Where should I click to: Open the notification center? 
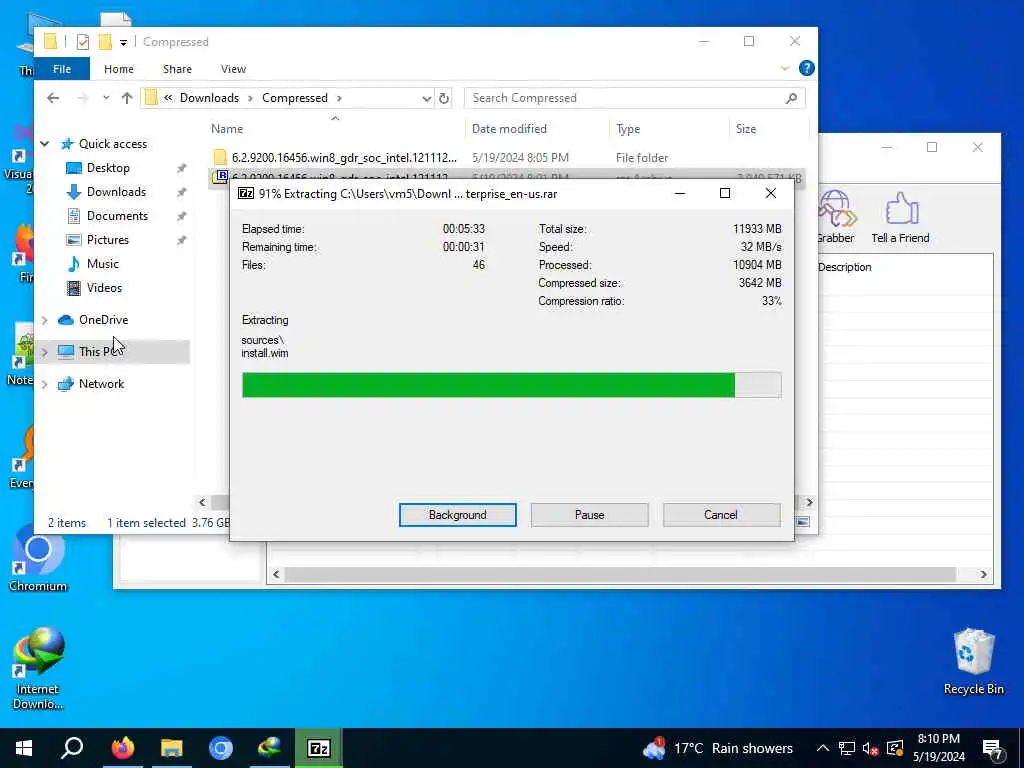click(x=993, y=749)
